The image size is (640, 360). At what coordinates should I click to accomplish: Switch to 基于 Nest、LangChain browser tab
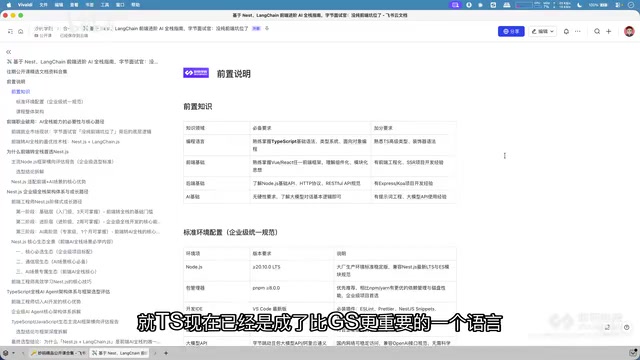[x=119, y=353]
